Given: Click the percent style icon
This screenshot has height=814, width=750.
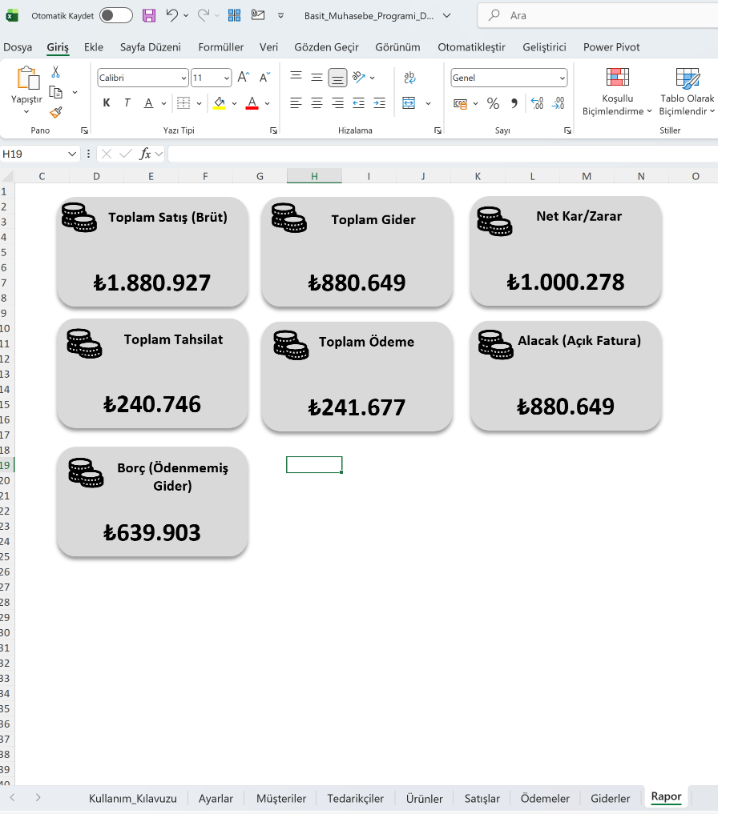Looking at the screenshot, I should pyautogui.click(x=493, y=103).
